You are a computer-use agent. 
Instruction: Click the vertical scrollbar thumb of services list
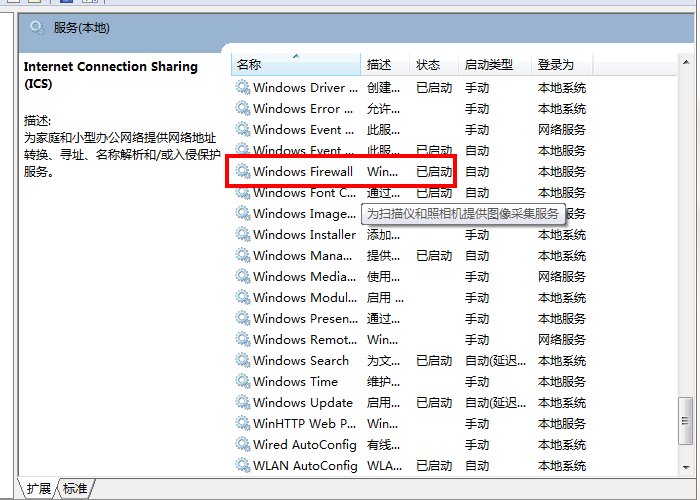tap(685, 421)
